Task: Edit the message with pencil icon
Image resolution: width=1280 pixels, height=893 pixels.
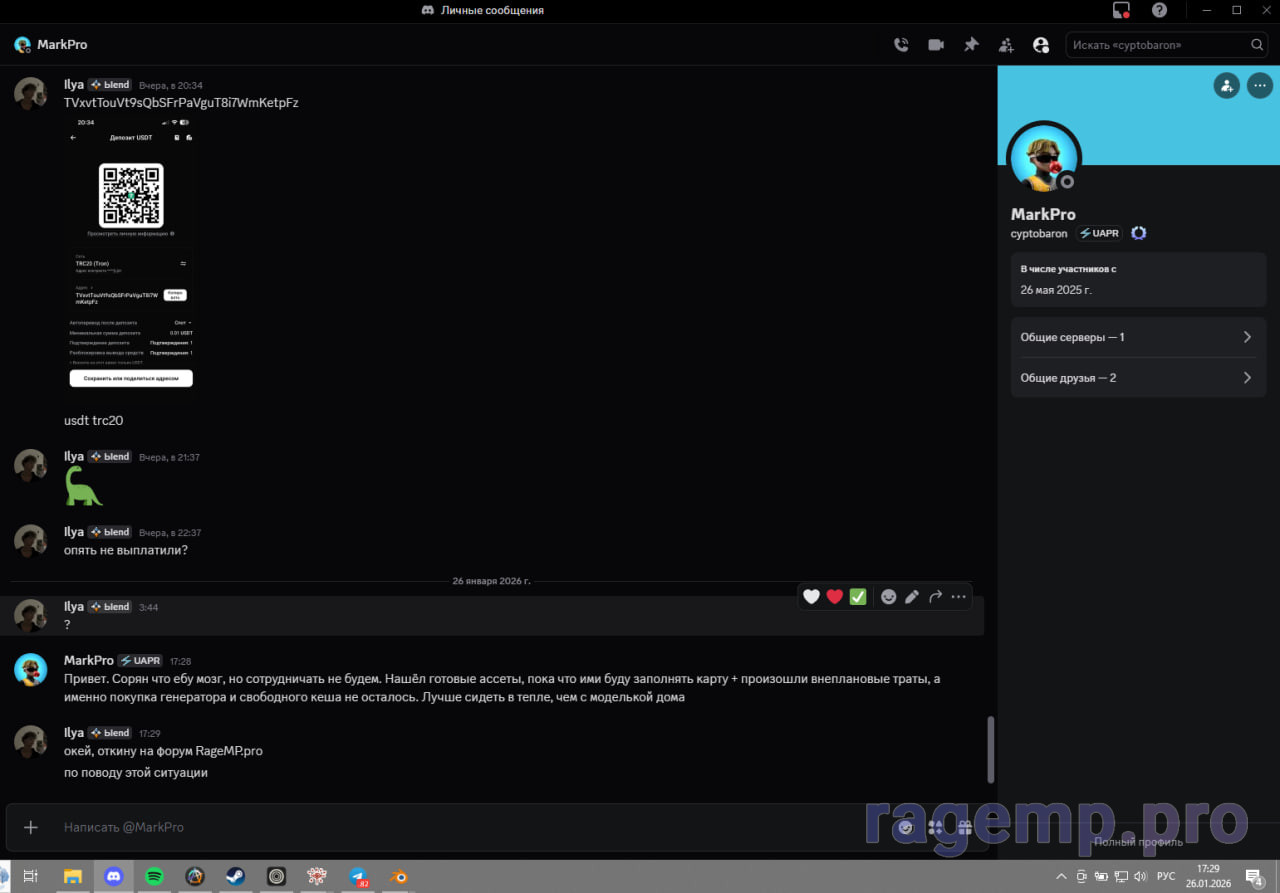Action: (912, 597)
